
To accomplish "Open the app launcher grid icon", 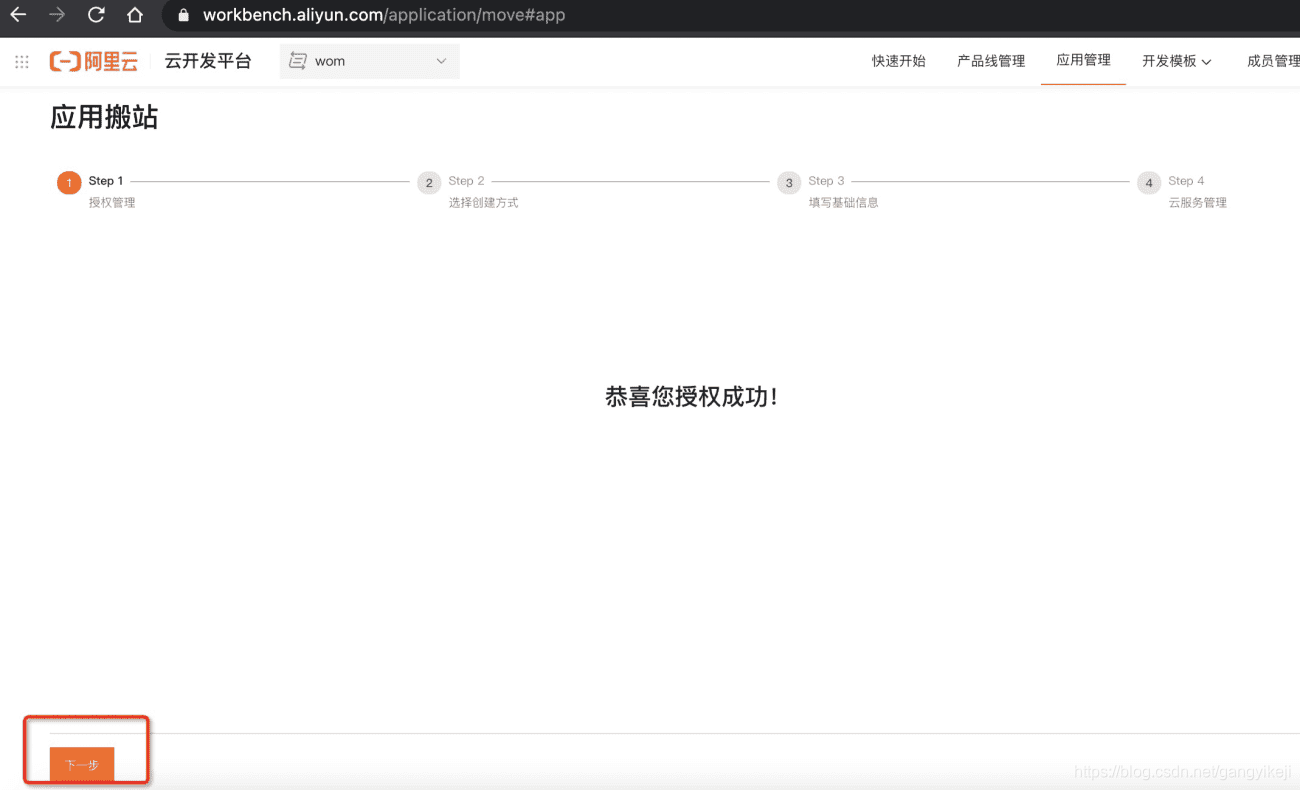I will pos(21,61).
